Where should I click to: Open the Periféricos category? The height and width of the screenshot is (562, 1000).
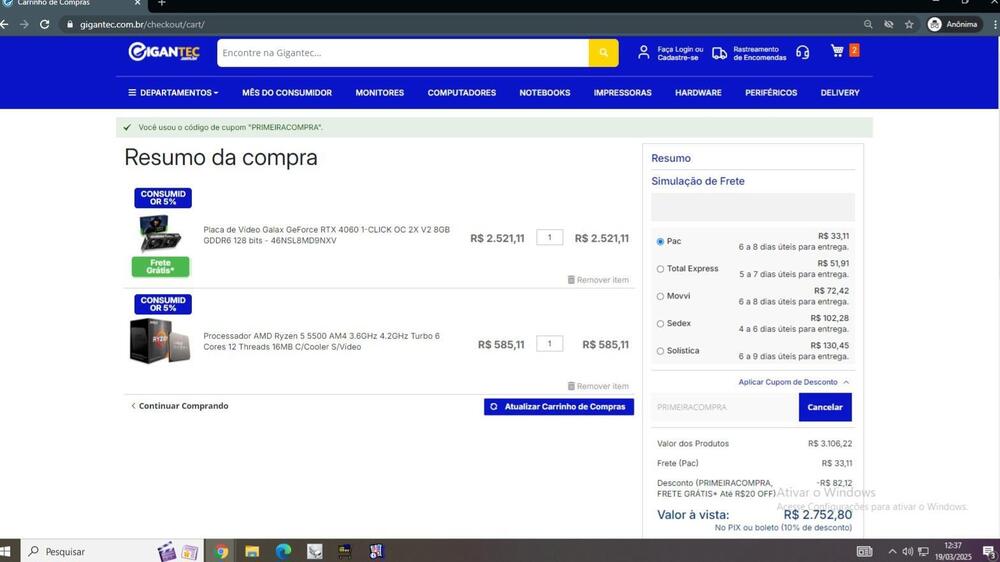coord(771,92)
